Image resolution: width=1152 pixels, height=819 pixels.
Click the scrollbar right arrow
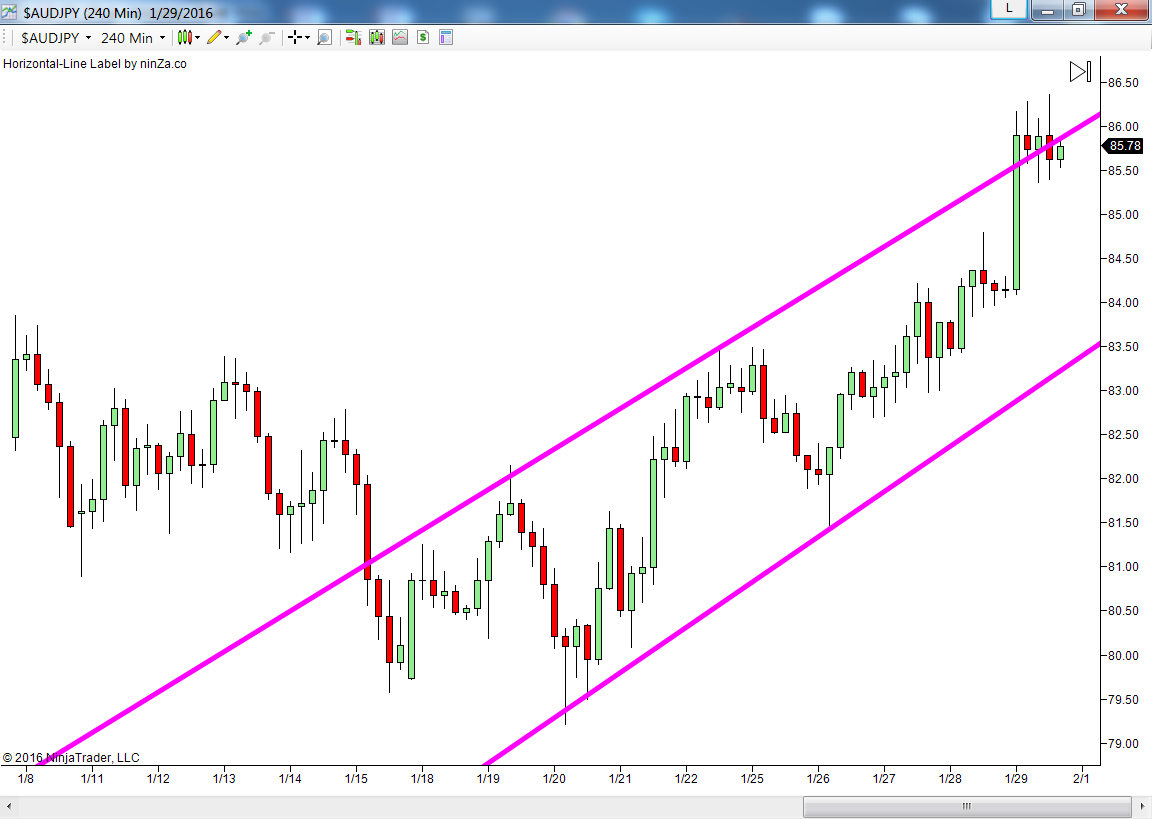tap(1142, 807)
